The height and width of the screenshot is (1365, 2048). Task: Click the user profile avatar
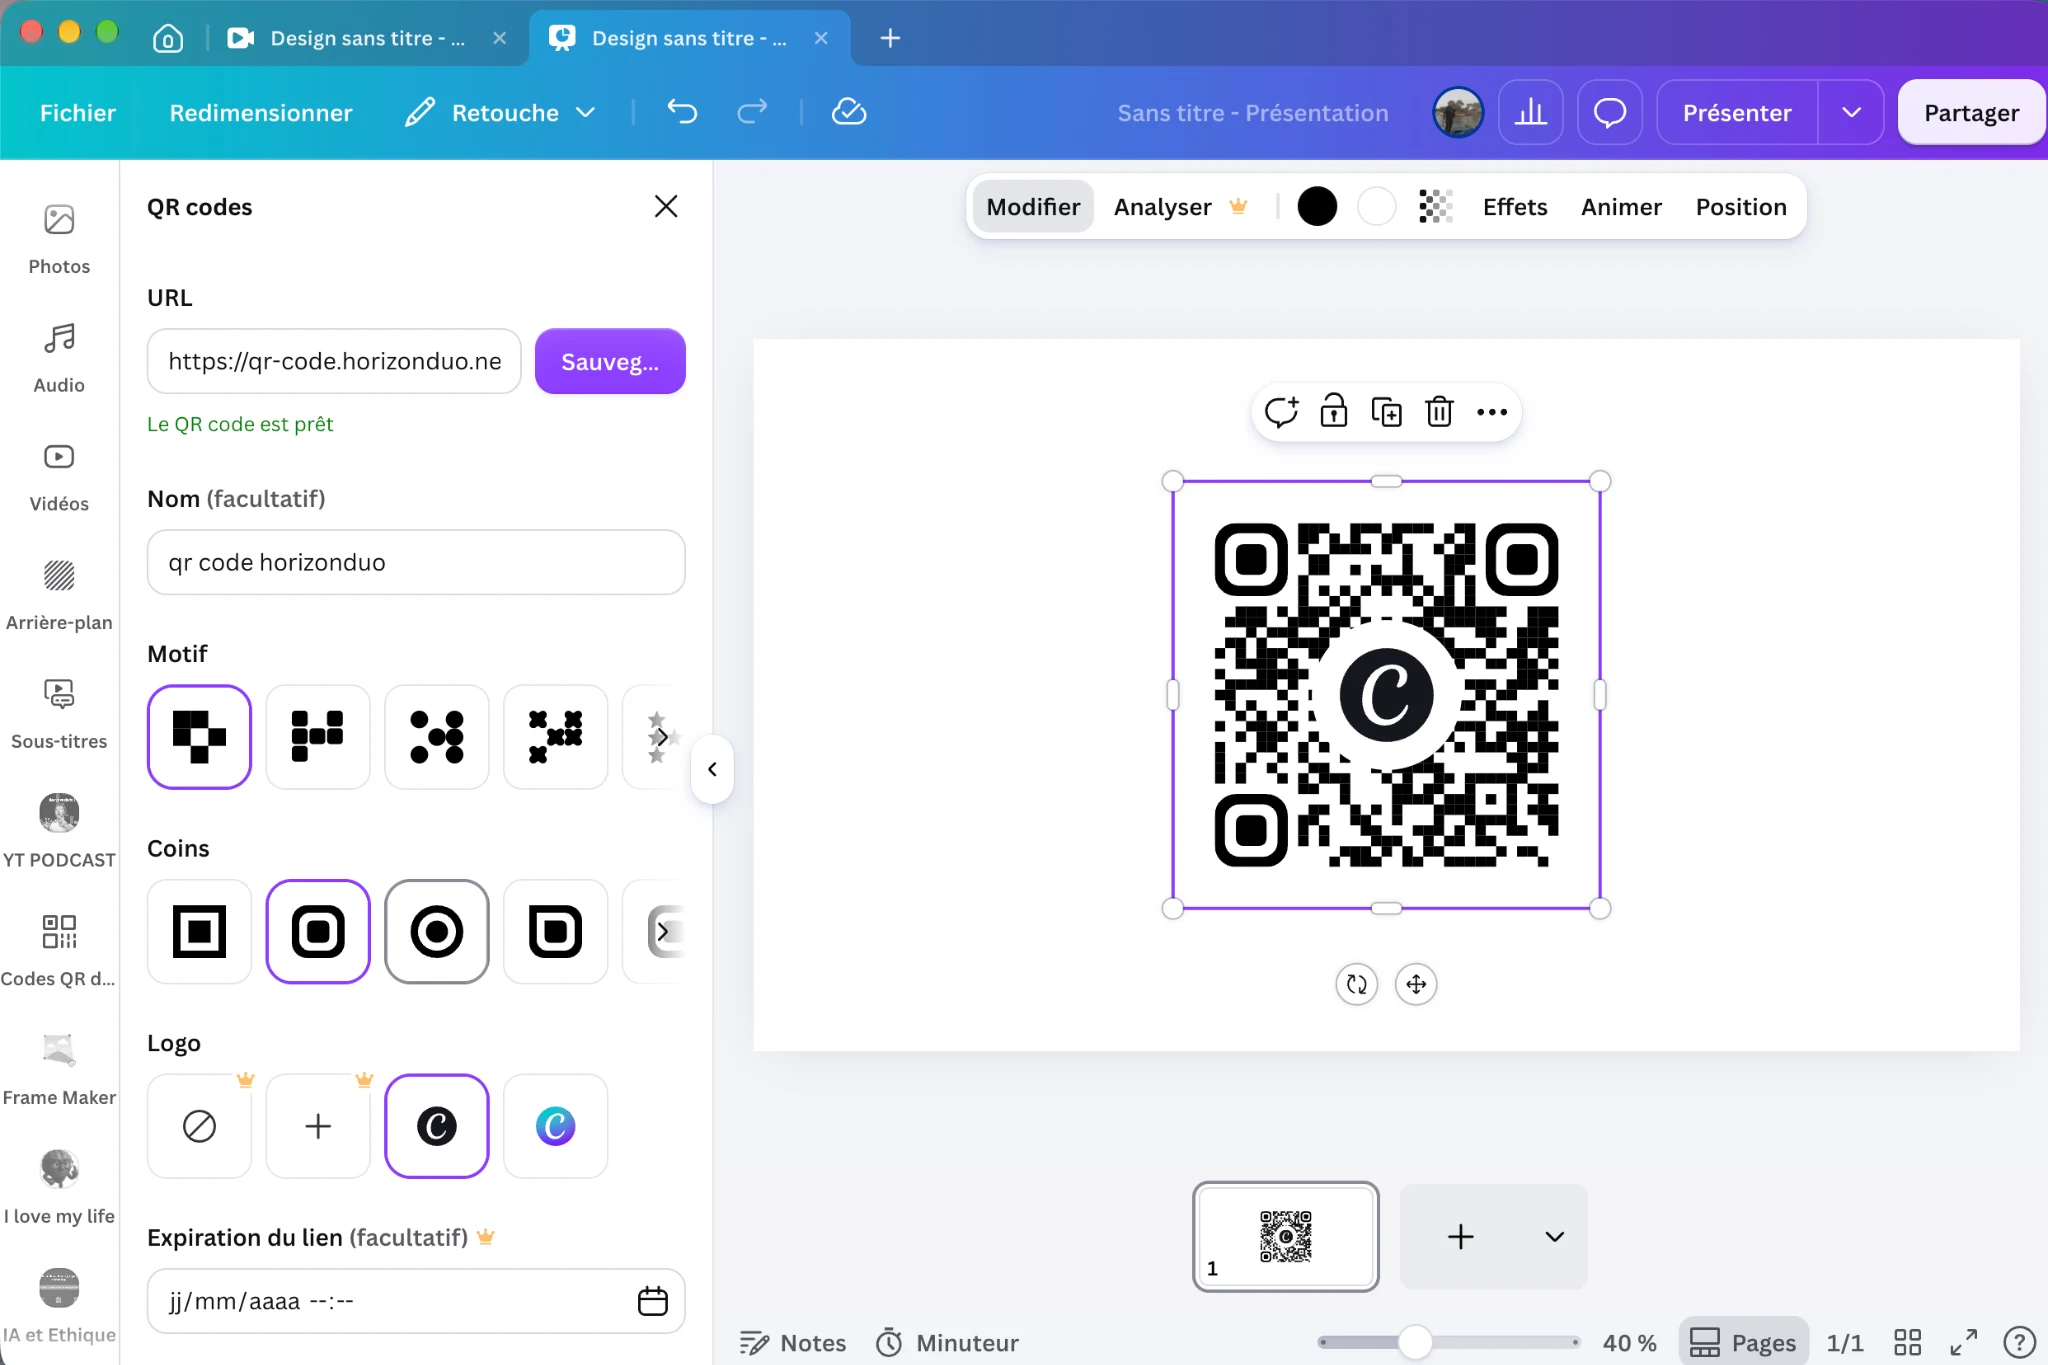tap(1458, 112)
